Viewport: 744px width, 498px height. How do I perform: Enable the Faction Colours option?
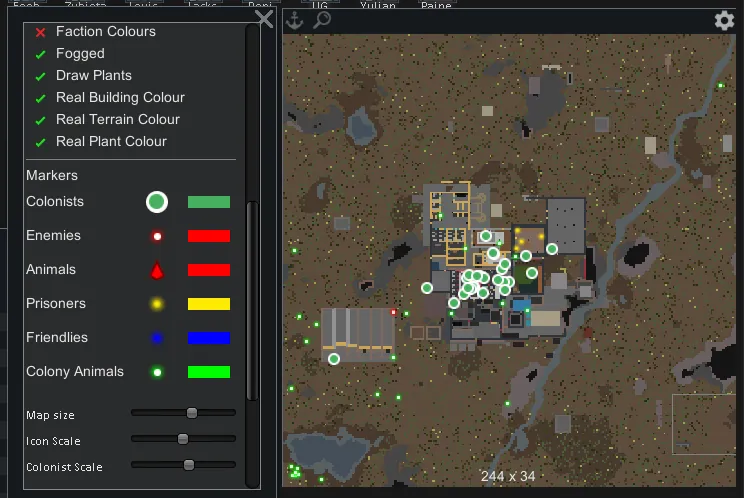(41, 32)
